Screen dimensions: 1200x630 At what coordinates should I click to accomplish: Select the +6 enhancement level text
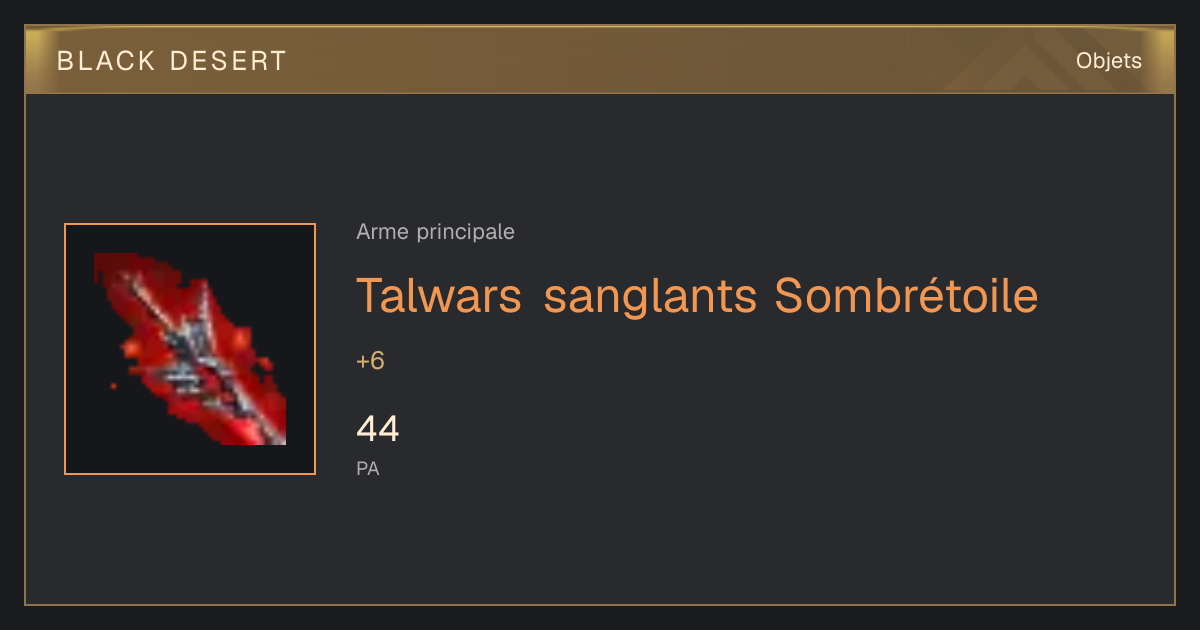370,361
